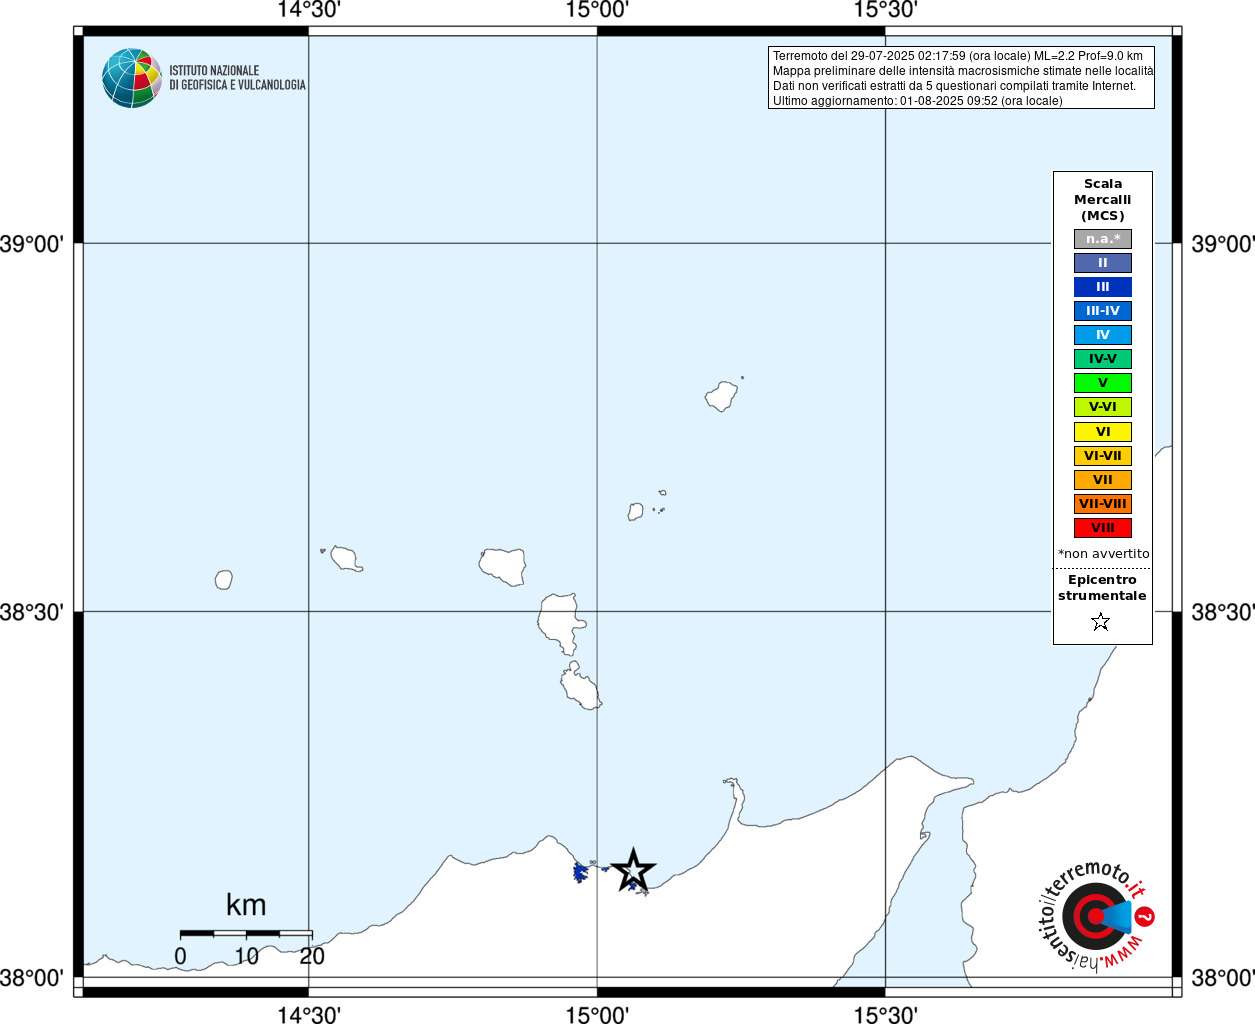
Task: Click the scale bar '10' tick label
Action: tap(246, 956)
